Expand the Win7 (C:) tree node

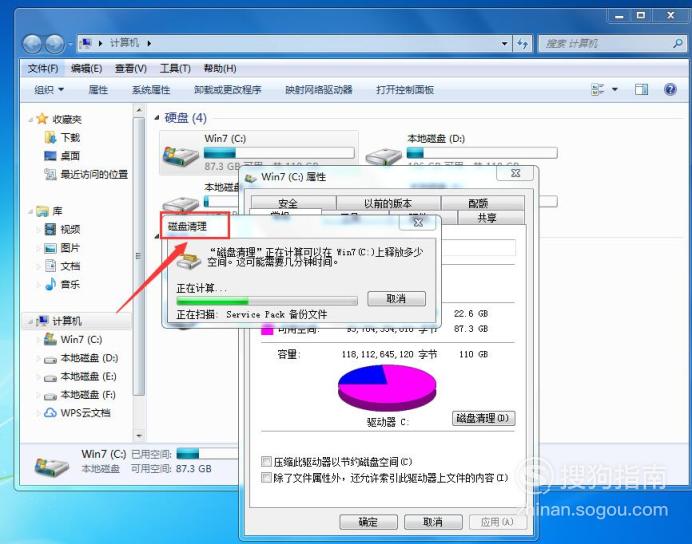pyautogui.click(x=38, y=340)
